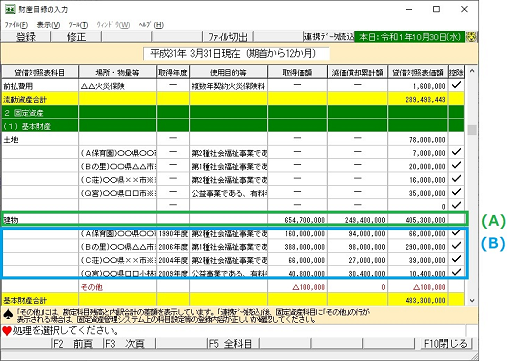Select the 1,600,000 prepaid expense value cell
The height and width of the screenshot is (361, 512).
point(418,86)
